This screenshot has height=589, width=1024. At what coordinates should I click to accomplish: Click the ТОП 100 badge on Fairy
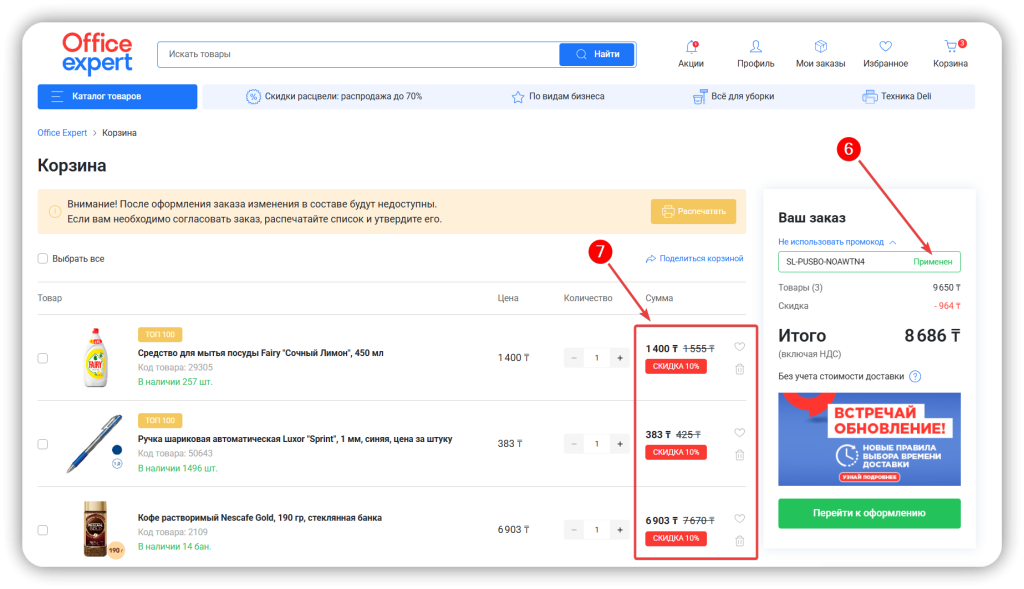(x=160, y=334)
